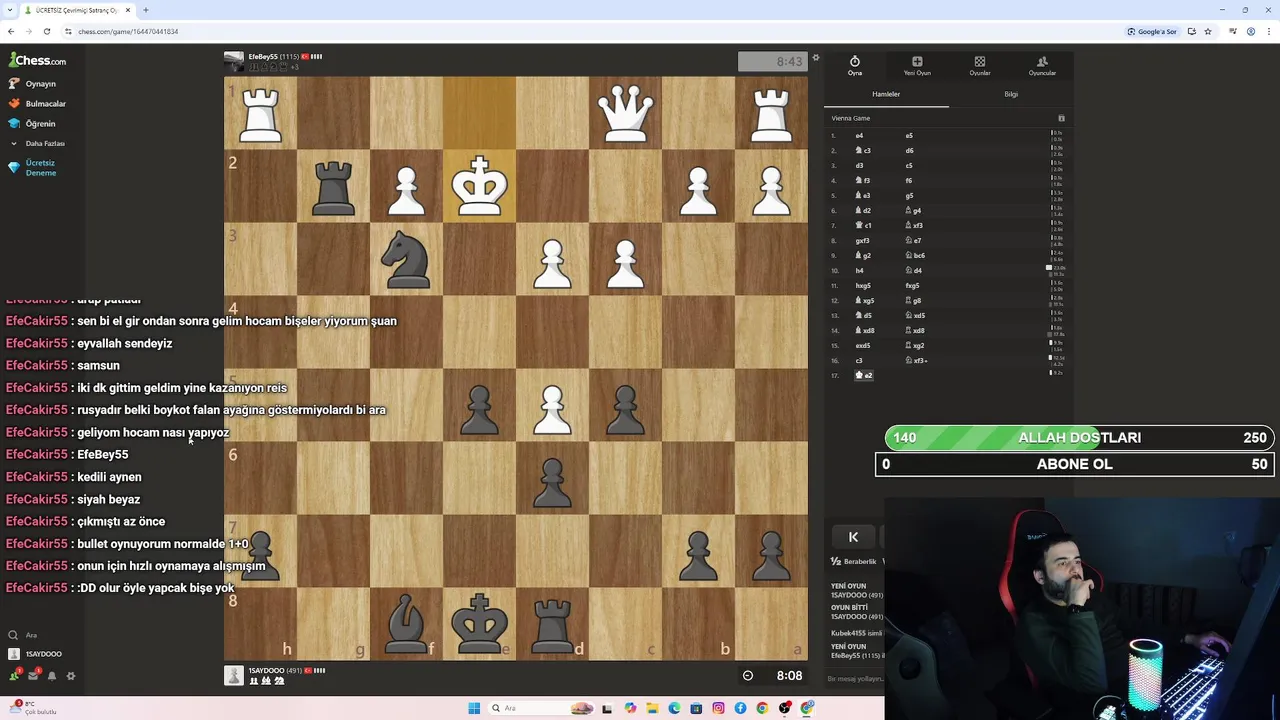Open the Vienna Game opening link
Viewport: 1280px width, 720px height.
click(x=851, y=118)
